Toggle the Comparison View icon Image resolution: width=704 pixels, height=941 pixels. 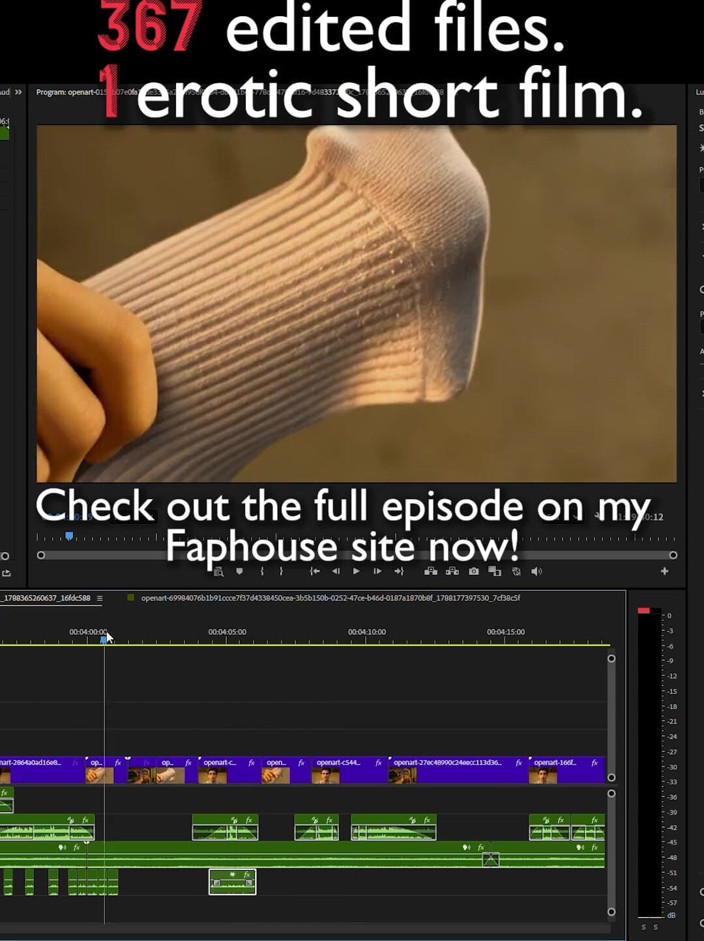495,571
